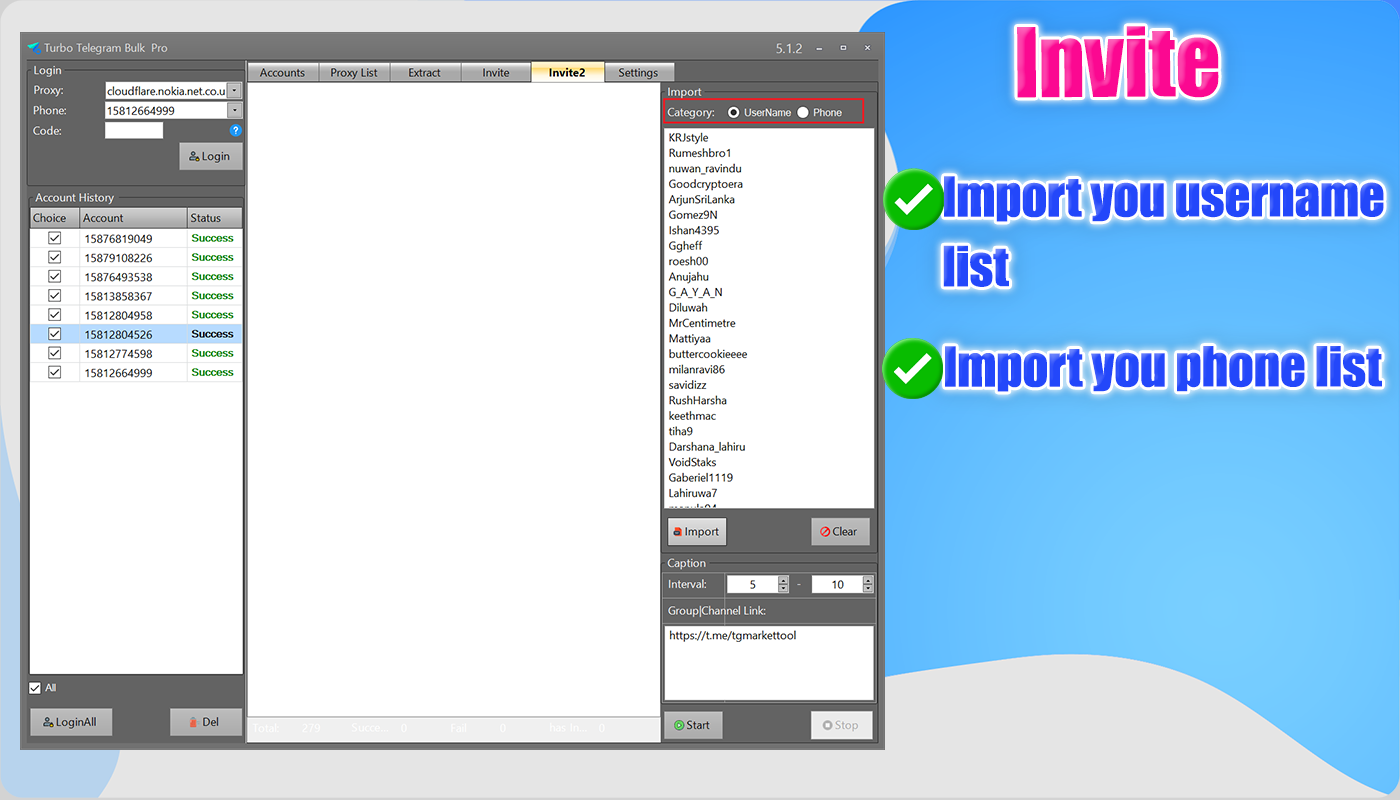Go to the Extract tab
Screen dimensions: 1400x800
pos(425,73)
